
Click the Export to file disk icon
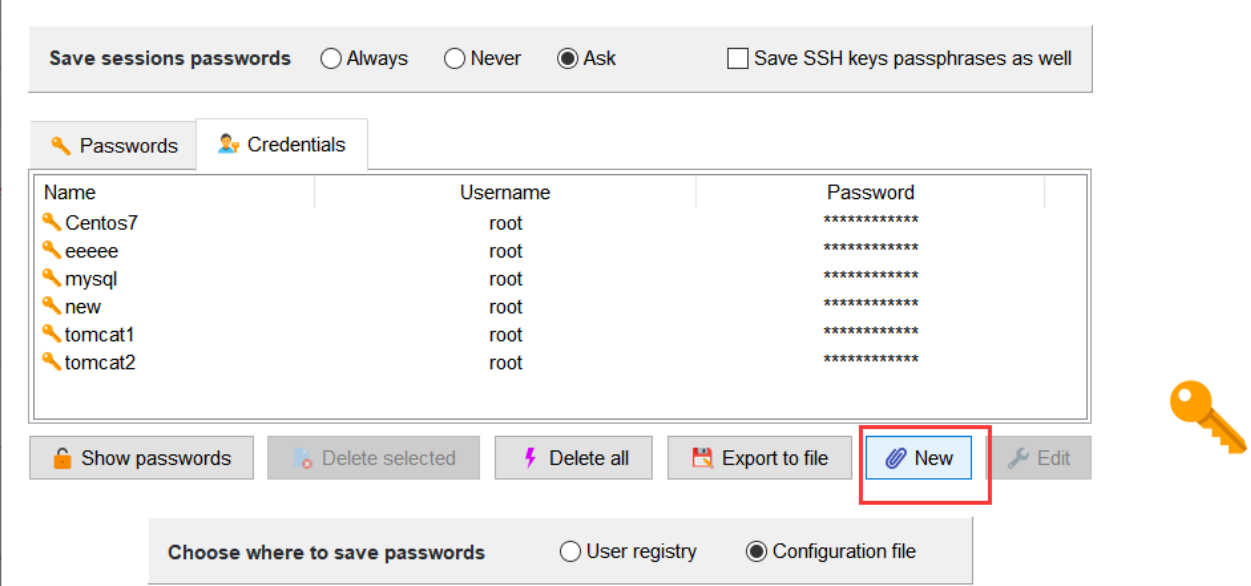click(703, 459)
